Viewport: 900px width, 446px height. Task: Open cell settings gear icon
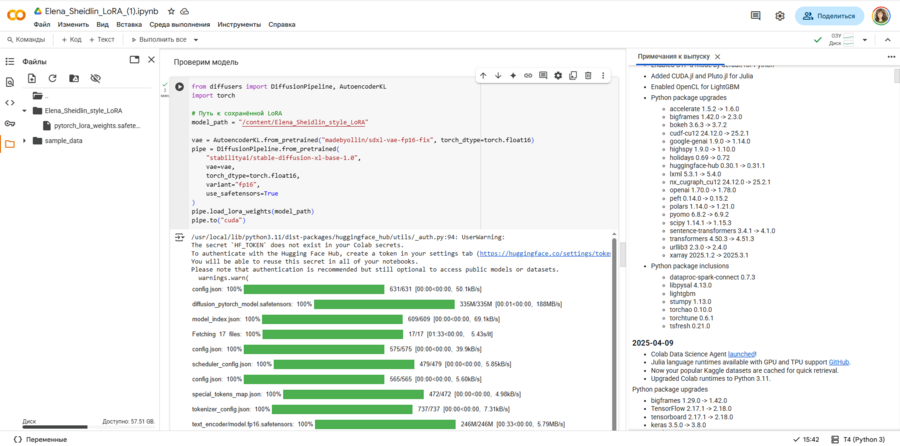click(558, 75)
